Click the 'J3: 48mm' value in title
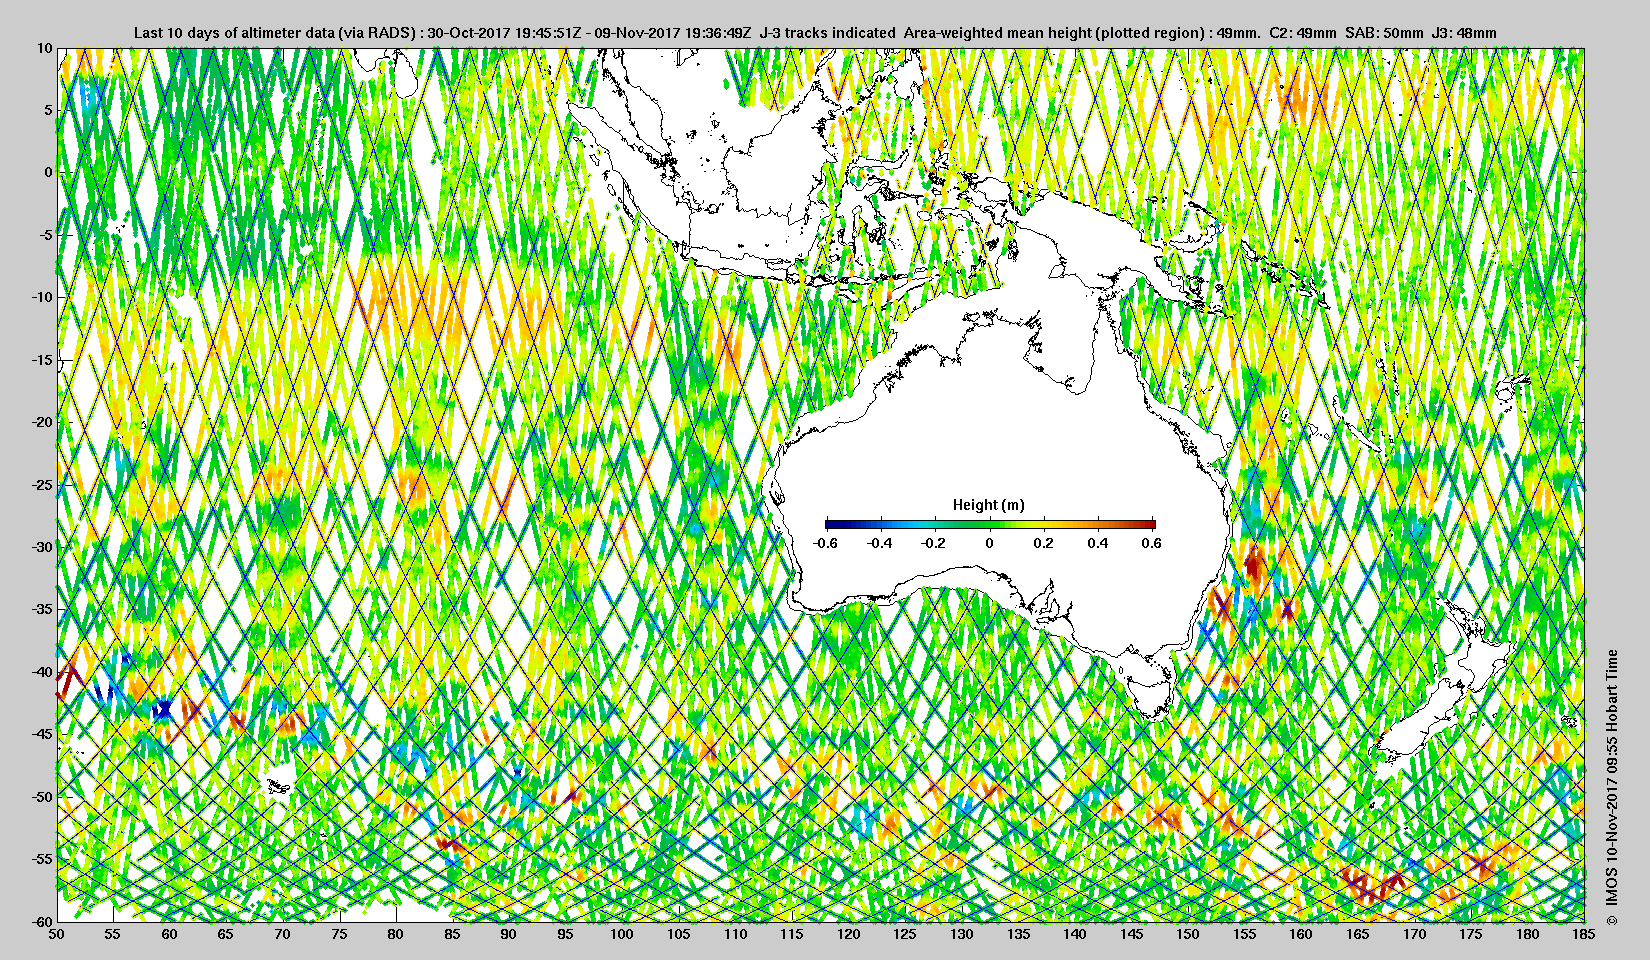 point(1464,33)
